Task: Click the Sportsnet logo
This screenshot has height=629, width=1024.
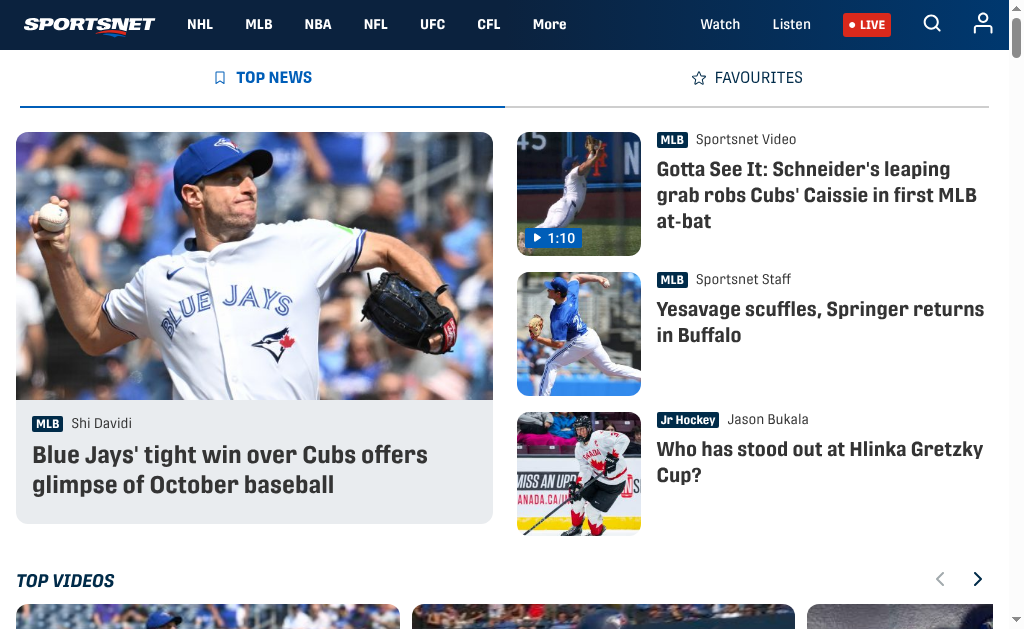Action: (x=89, y=25)
